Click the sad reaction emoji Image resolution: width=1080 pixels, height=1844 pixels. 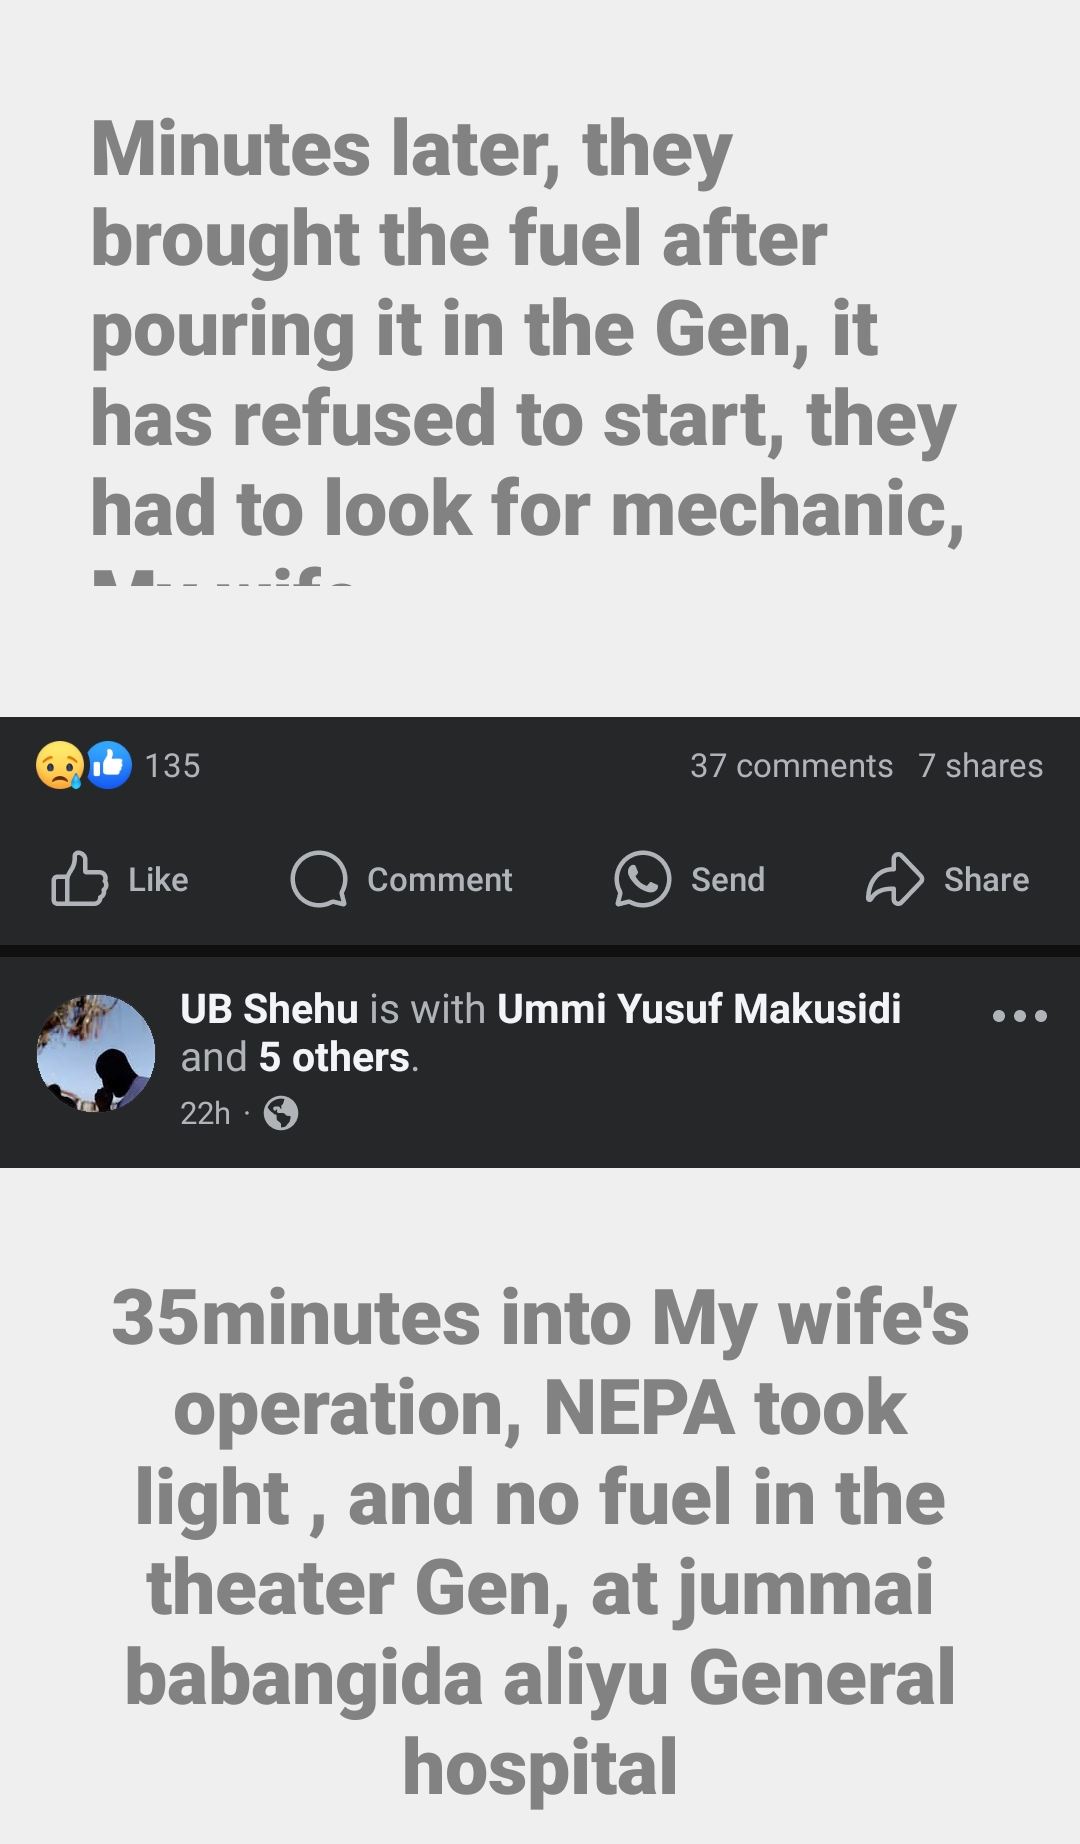[59, 766]
